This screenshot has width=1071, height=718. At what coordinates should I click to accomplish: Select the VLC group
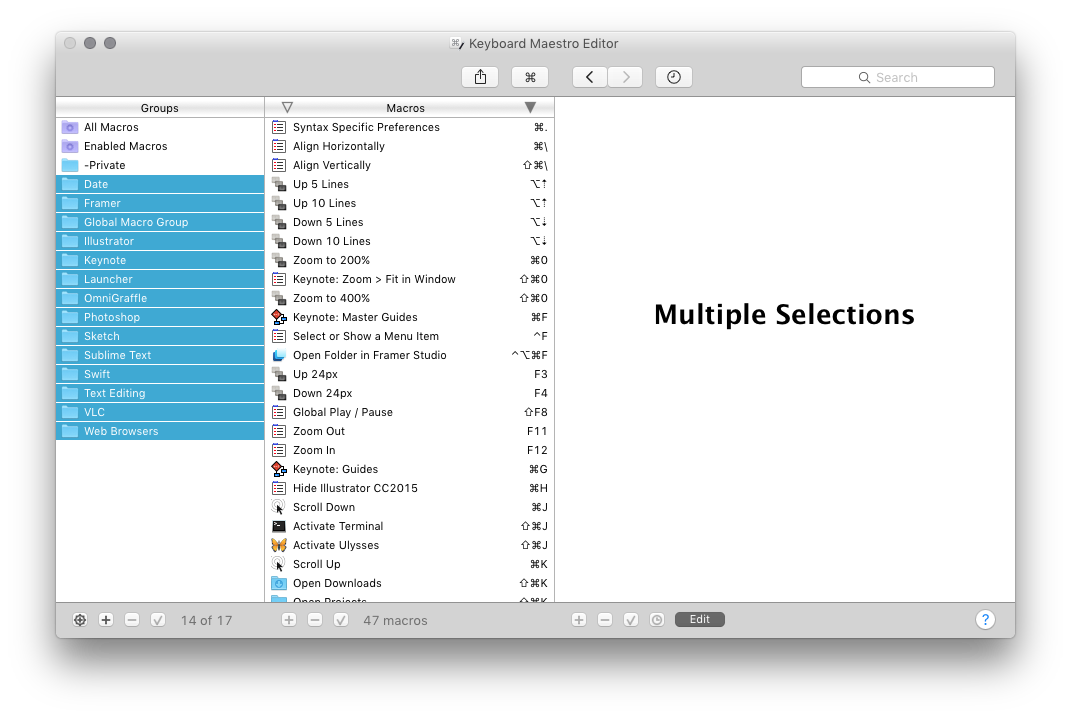[x=160, y=412]
